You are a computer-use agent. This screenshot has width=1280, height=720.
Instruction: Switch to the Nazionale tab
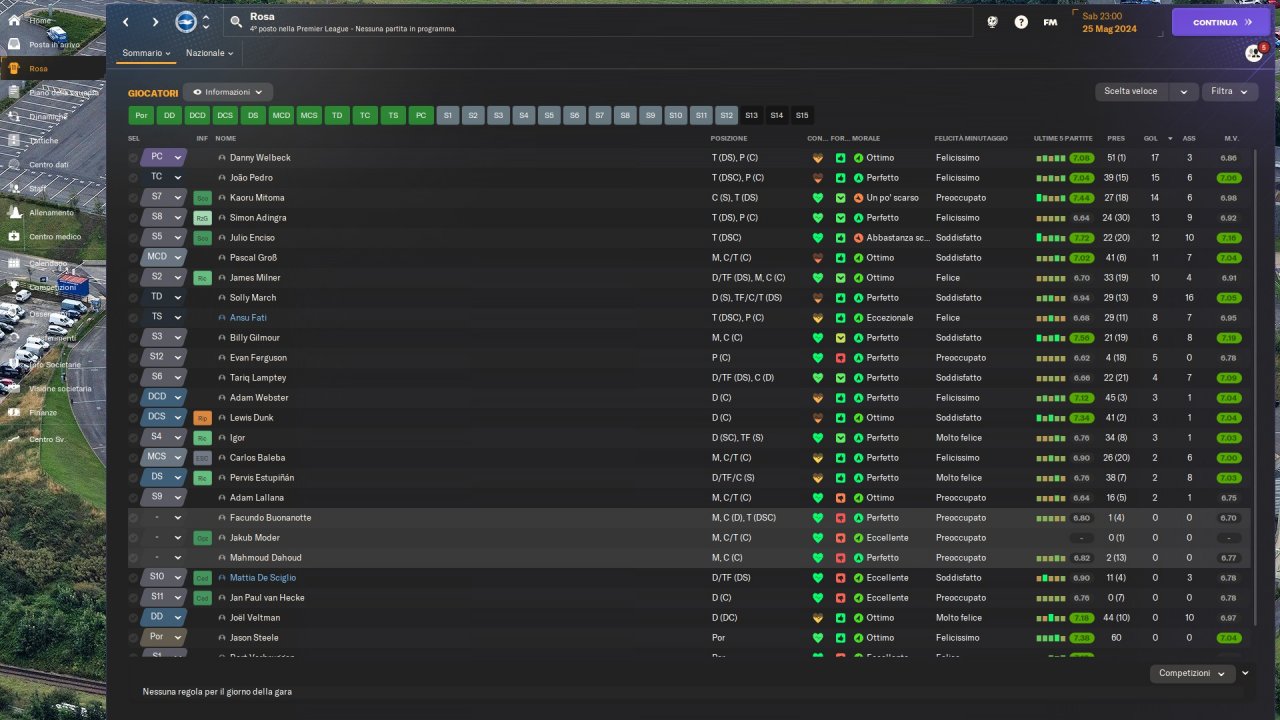pyautogui.click(x=209, y=53)
